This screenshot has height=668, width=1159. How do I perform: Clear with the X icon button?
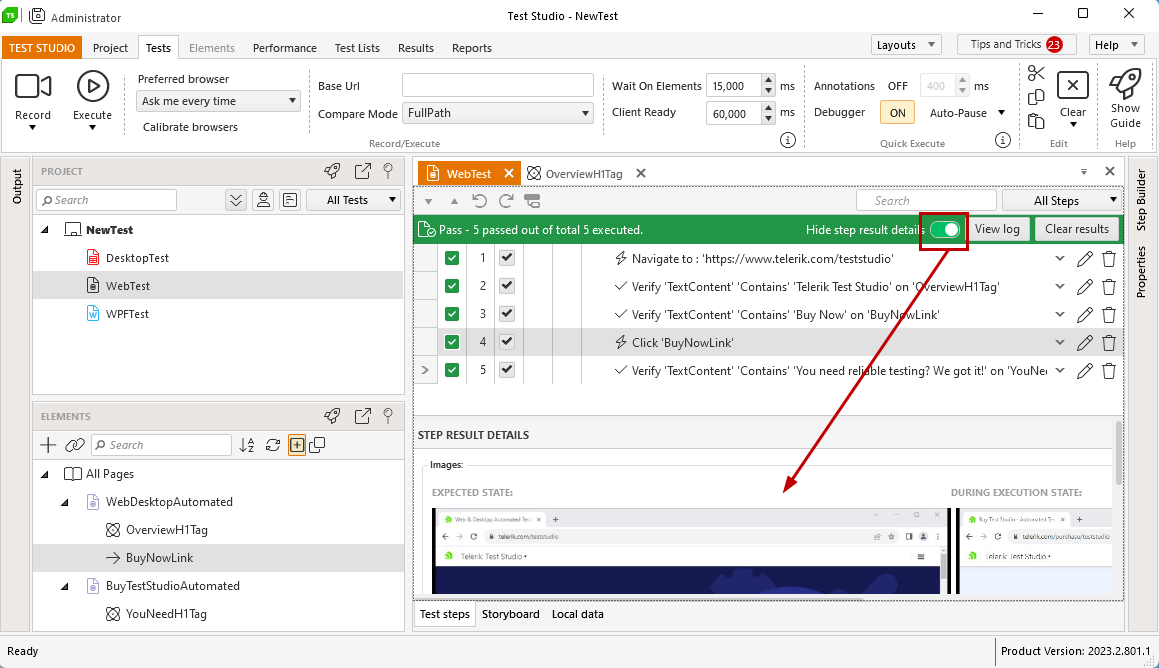click(1073, 86)
